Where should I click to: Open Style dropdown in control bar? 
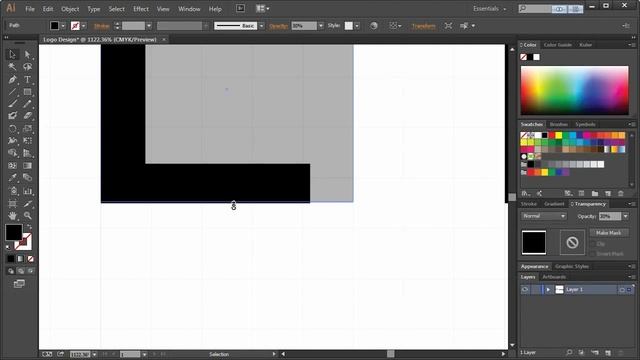(357, 26)
